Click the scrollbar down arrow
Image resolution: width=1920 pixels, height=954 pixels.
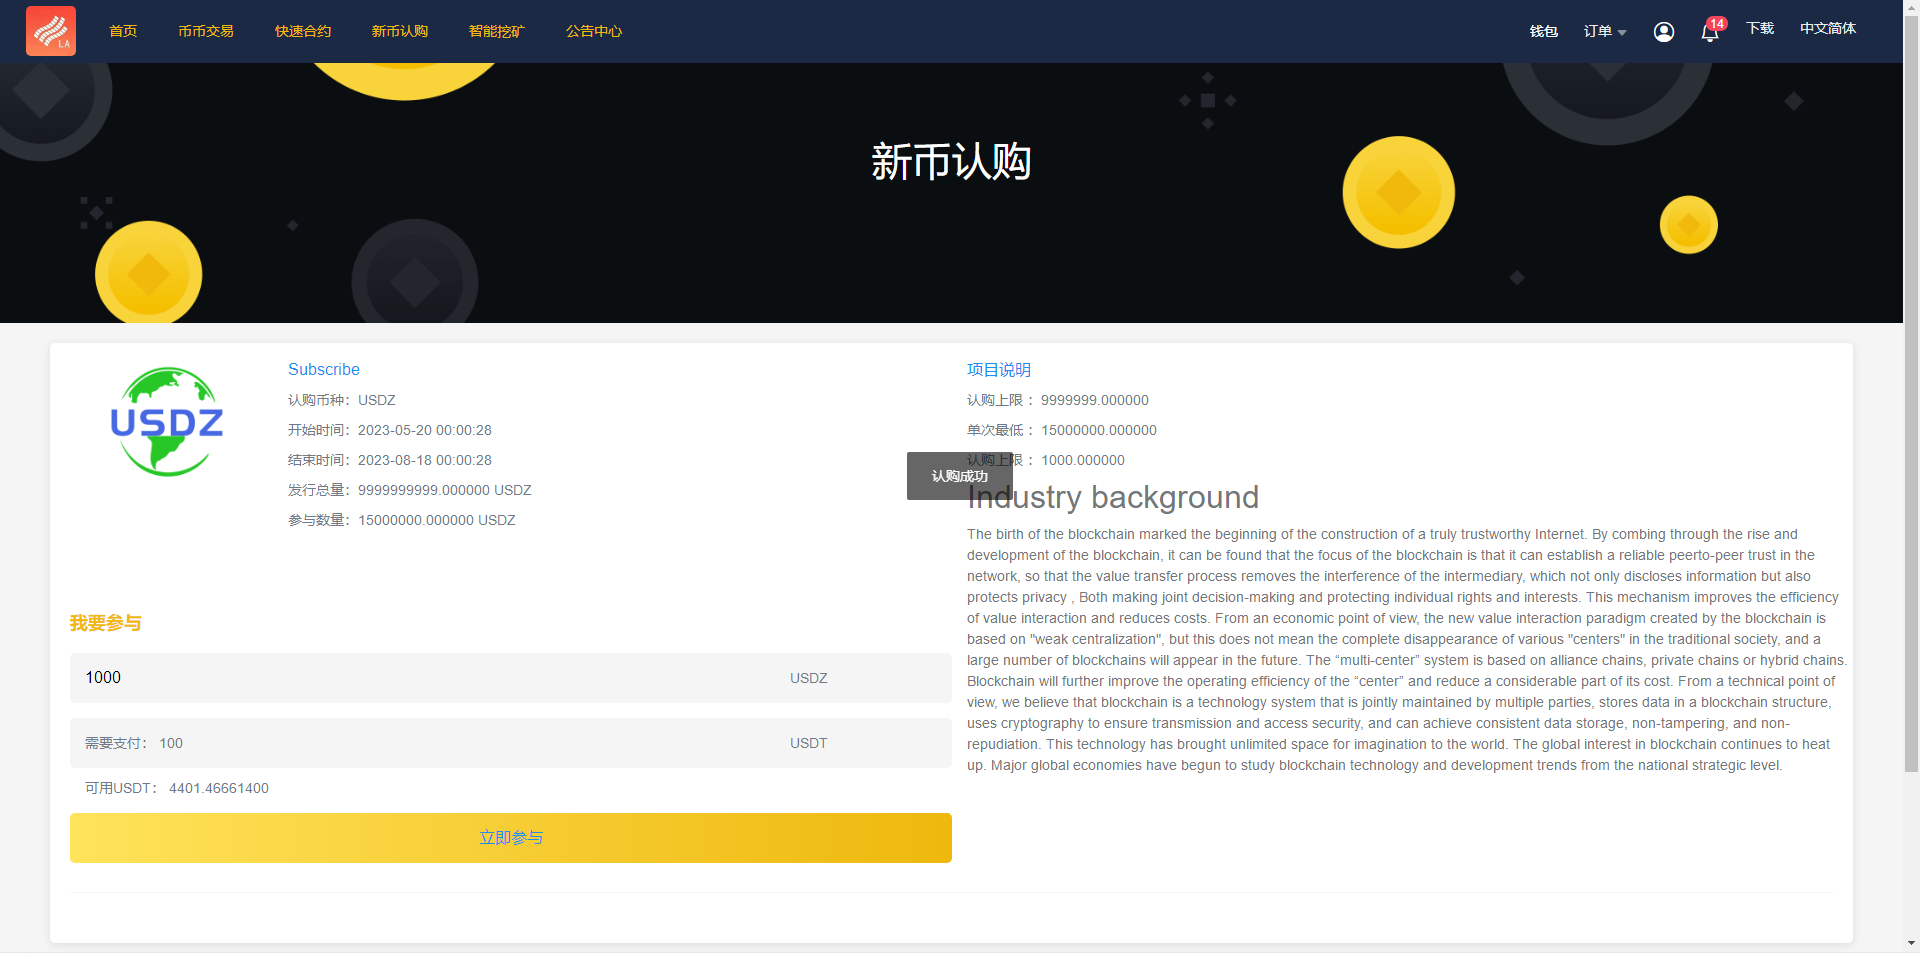(x=1911, y=943)
